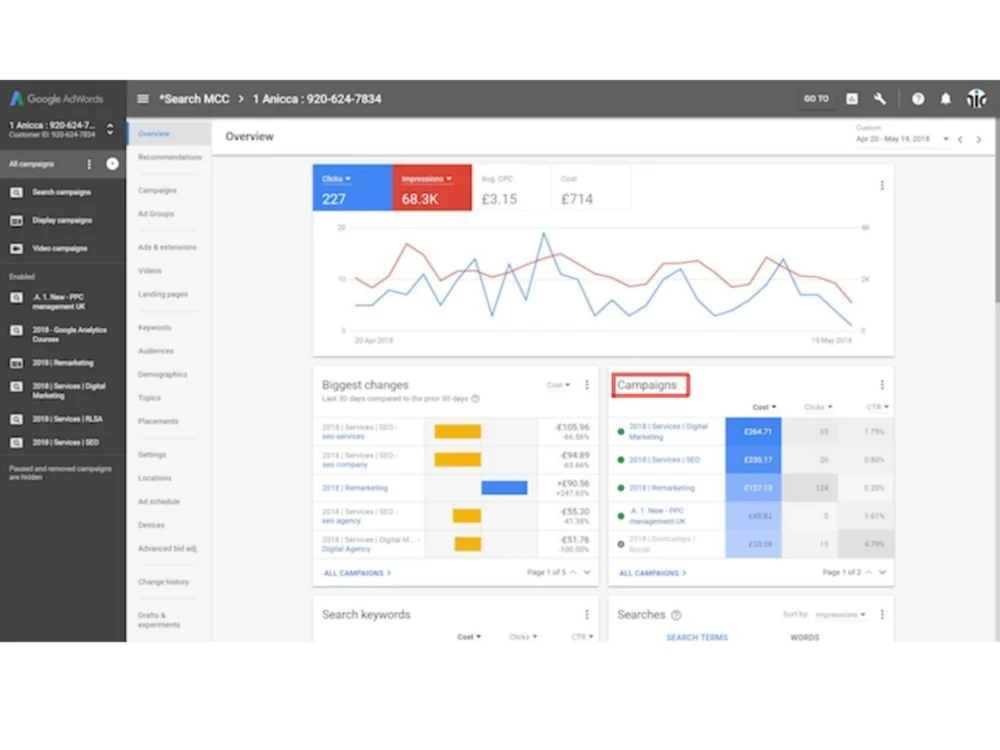Open the date range dropdown
Image resolution: width=1000 pixels, height=750 pixels.
pyautogui.click(x=902, y=138)
